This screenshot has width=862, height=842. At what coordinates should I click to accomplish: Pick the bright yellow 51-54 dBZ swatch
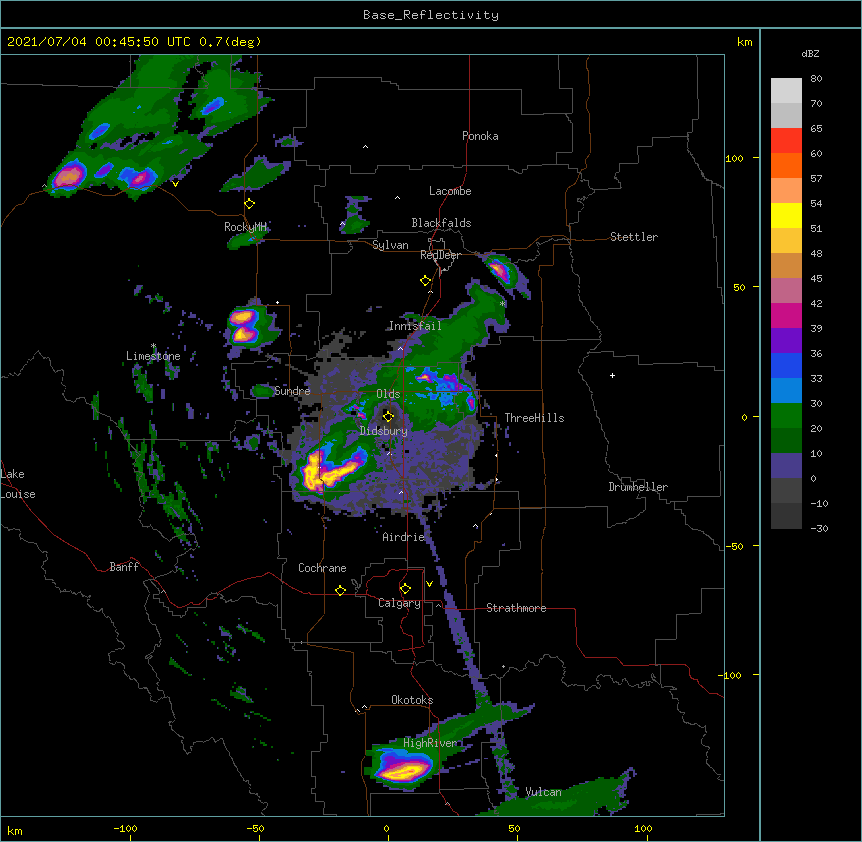coord(786,215)
